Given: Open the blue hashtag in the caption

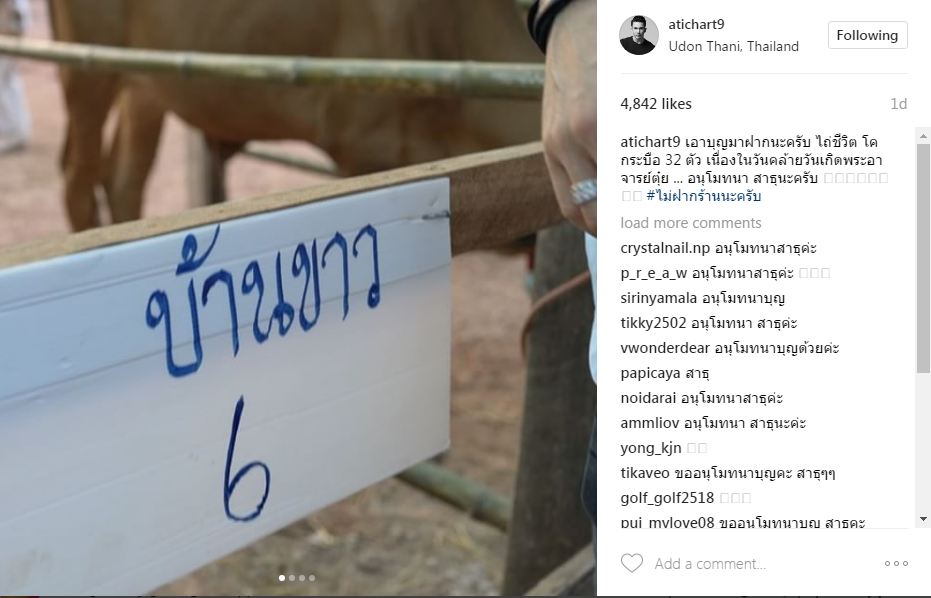Looking at the screenshot, I should coord(704,196).
